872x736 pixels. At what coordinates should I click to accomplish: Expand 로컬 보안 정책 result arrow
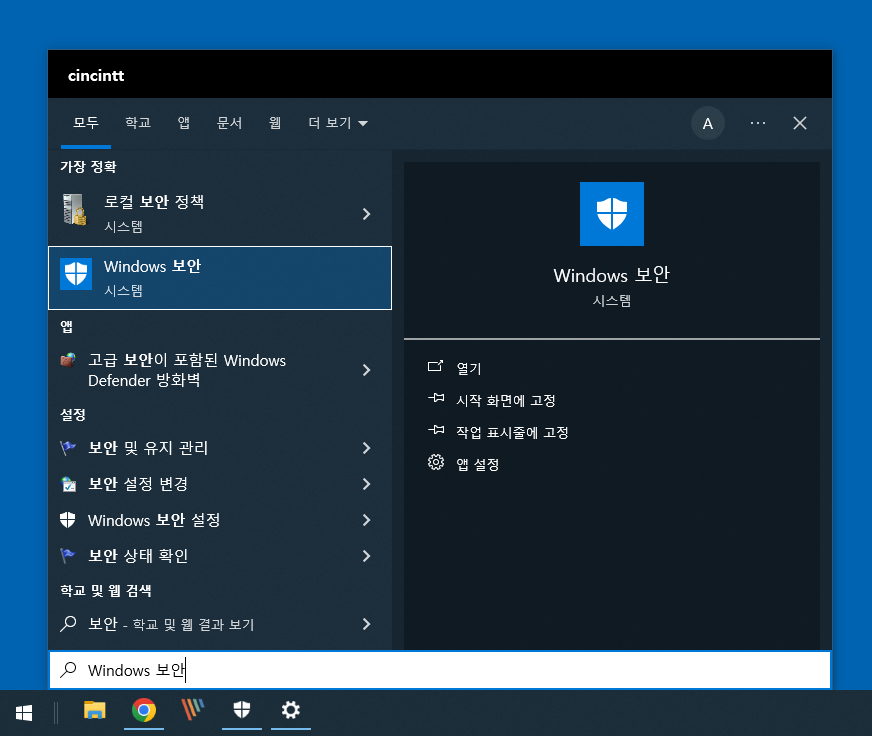point(366,214)
